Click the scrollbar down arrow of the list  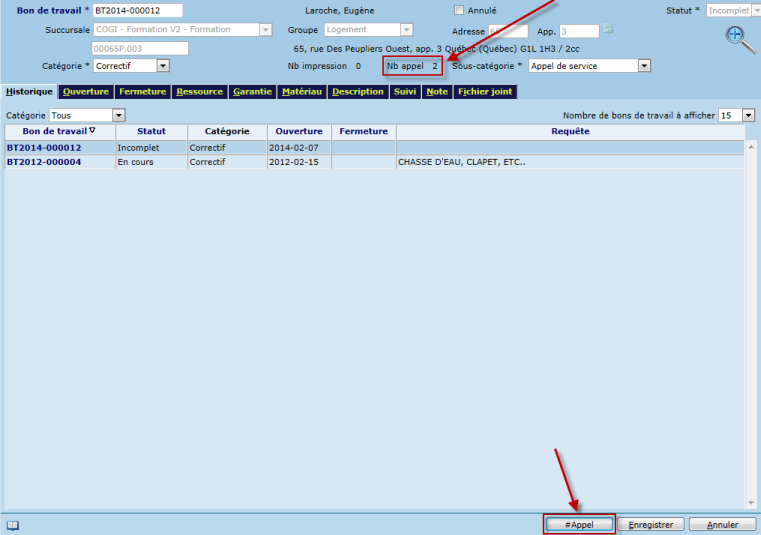750,503
